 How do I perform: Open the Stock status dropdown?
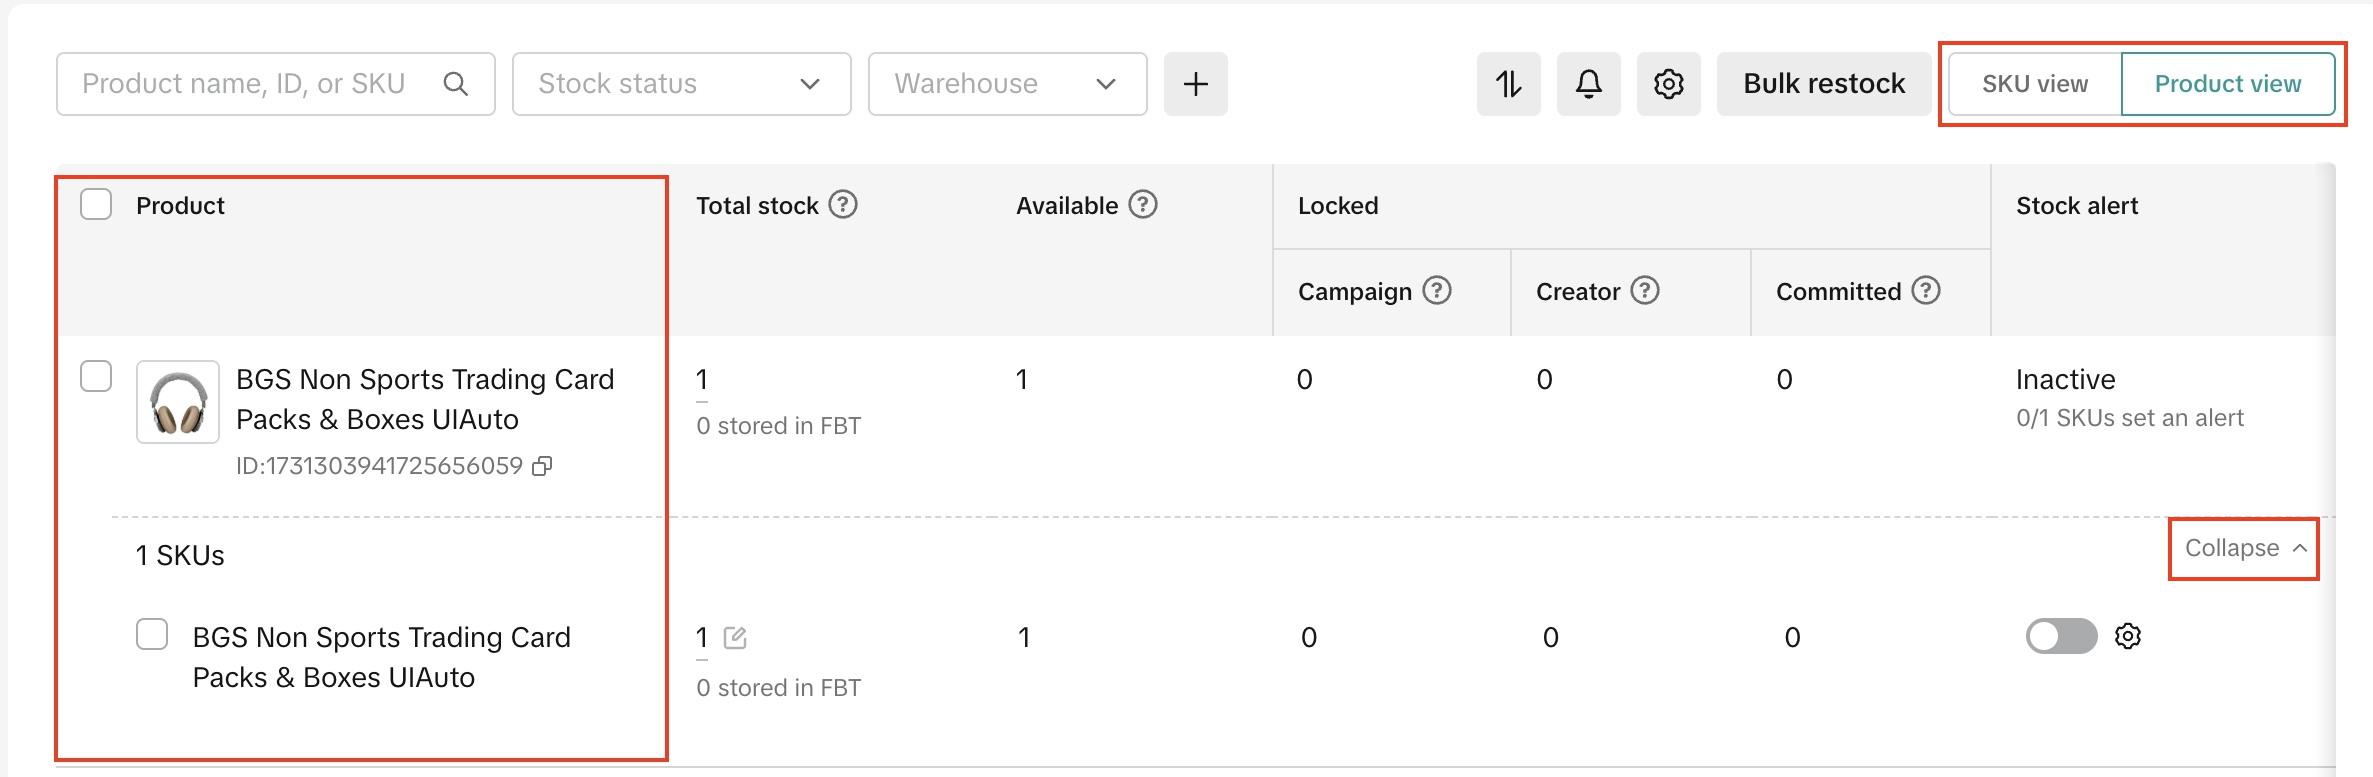[681, 84]
